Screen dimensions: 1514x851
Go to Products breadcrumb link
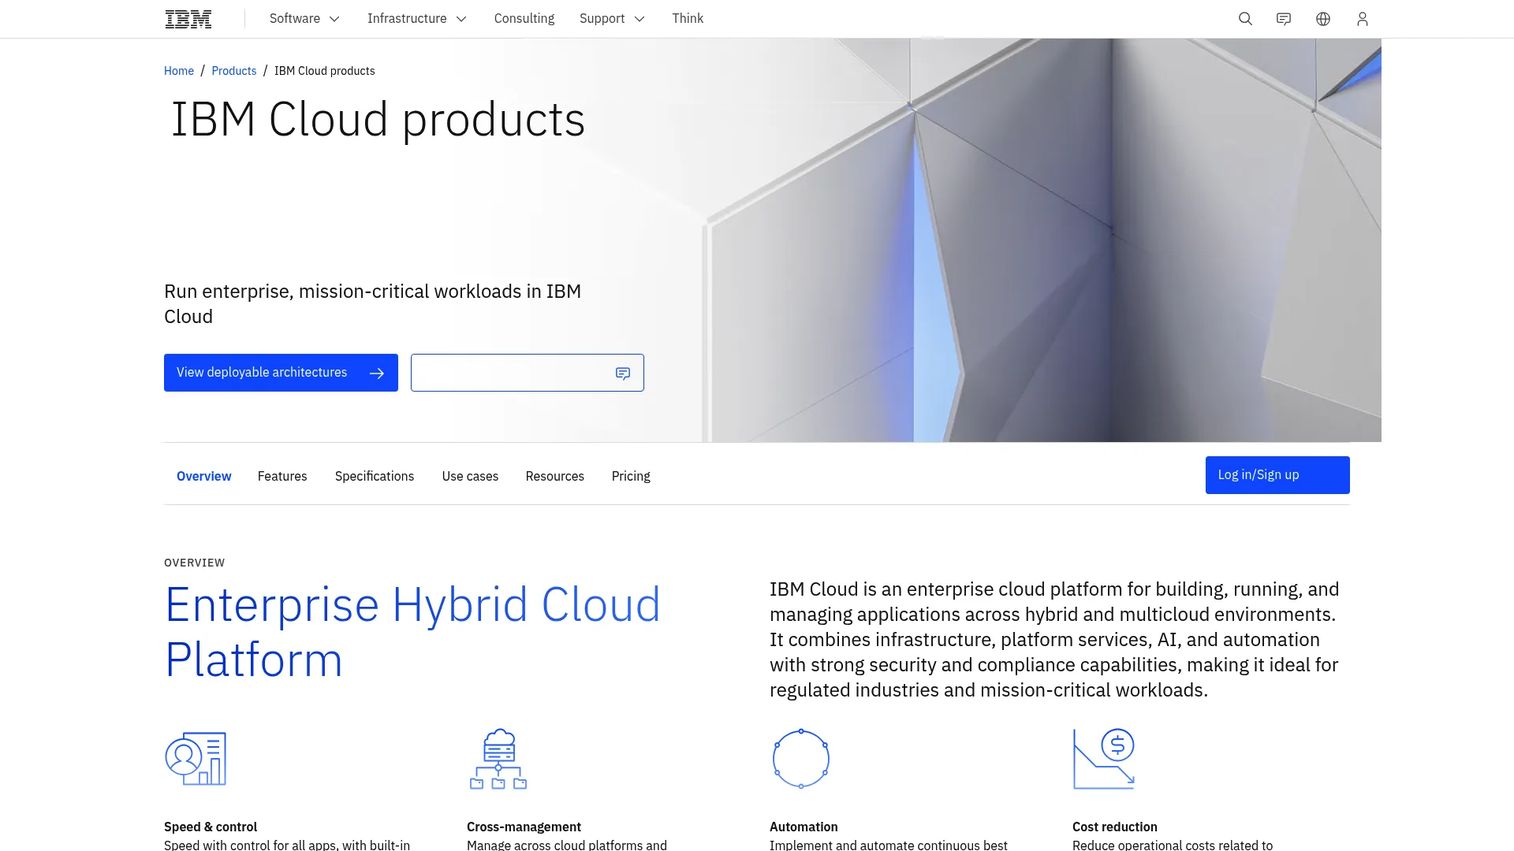click(234, 71)
